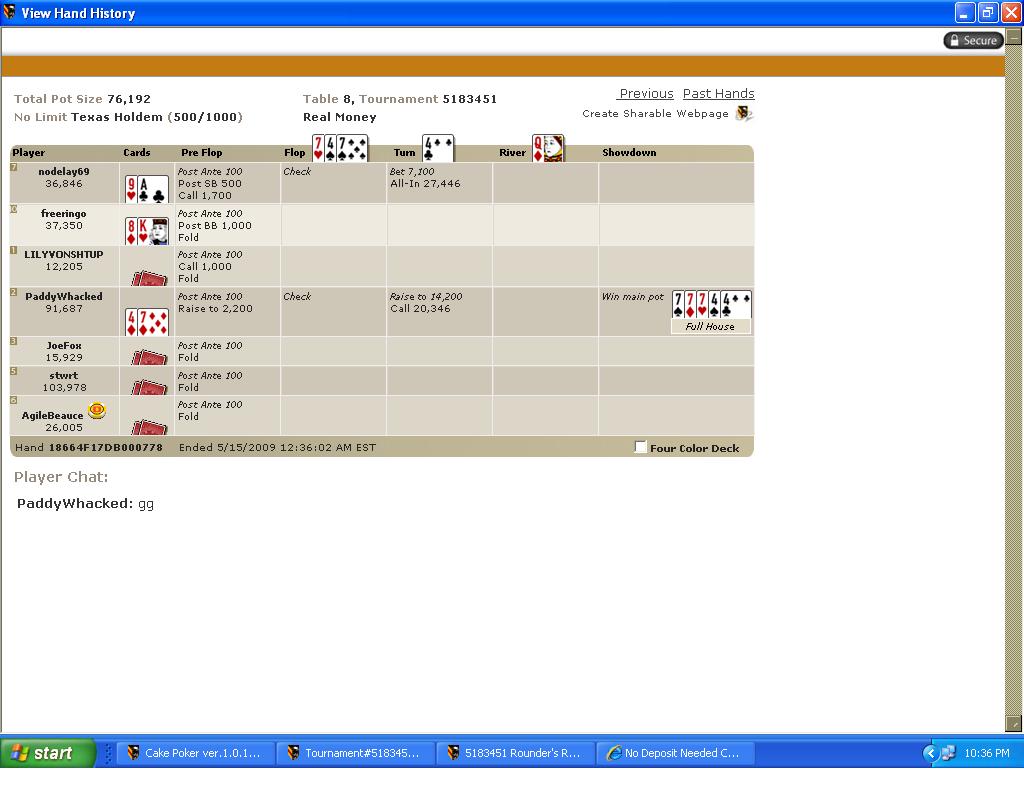
Task: Expand hidden system tray icons arrow
Action: coord(930,753)
